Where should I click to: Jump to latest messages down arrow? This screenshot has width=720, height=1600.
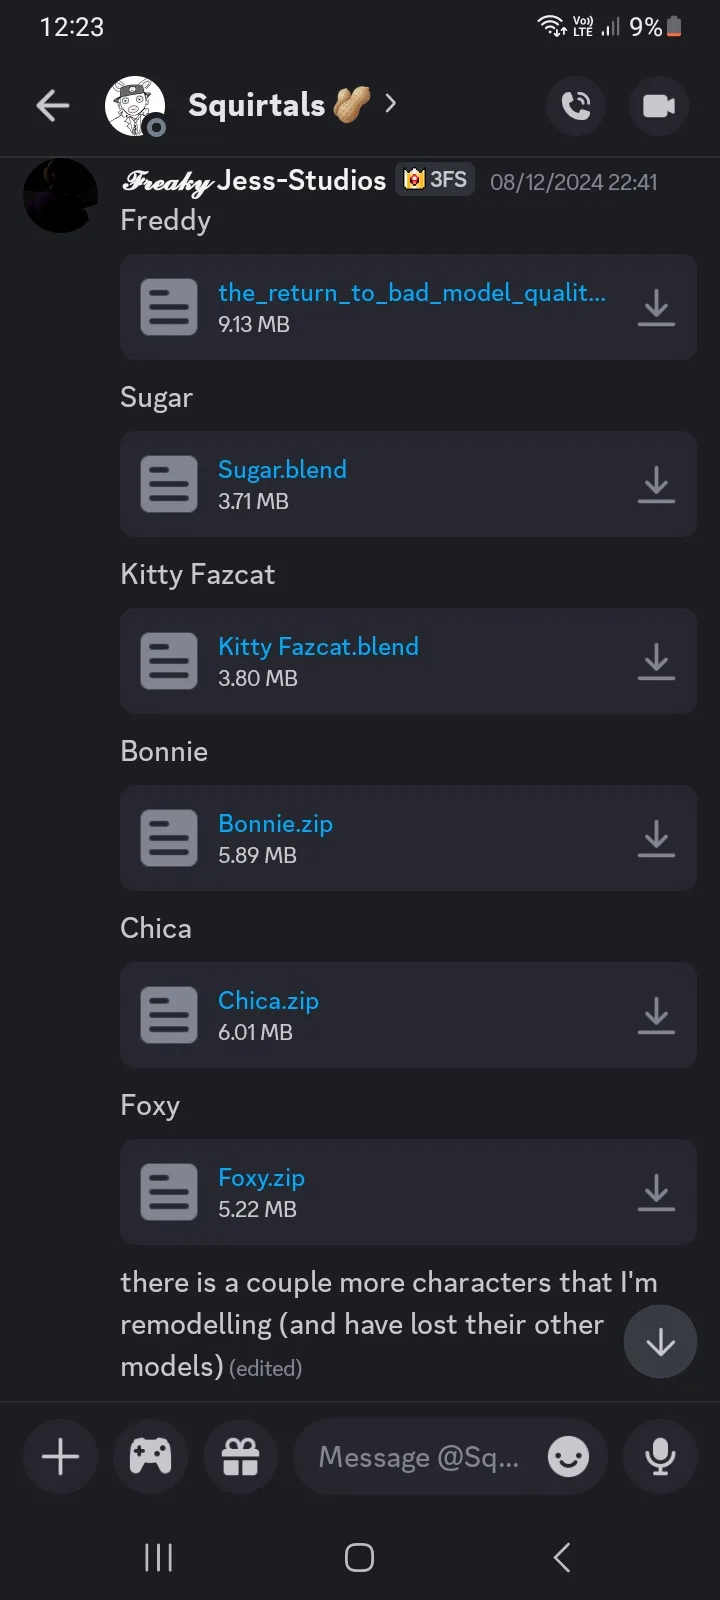pyautogui.click(x=660, y=1342)
